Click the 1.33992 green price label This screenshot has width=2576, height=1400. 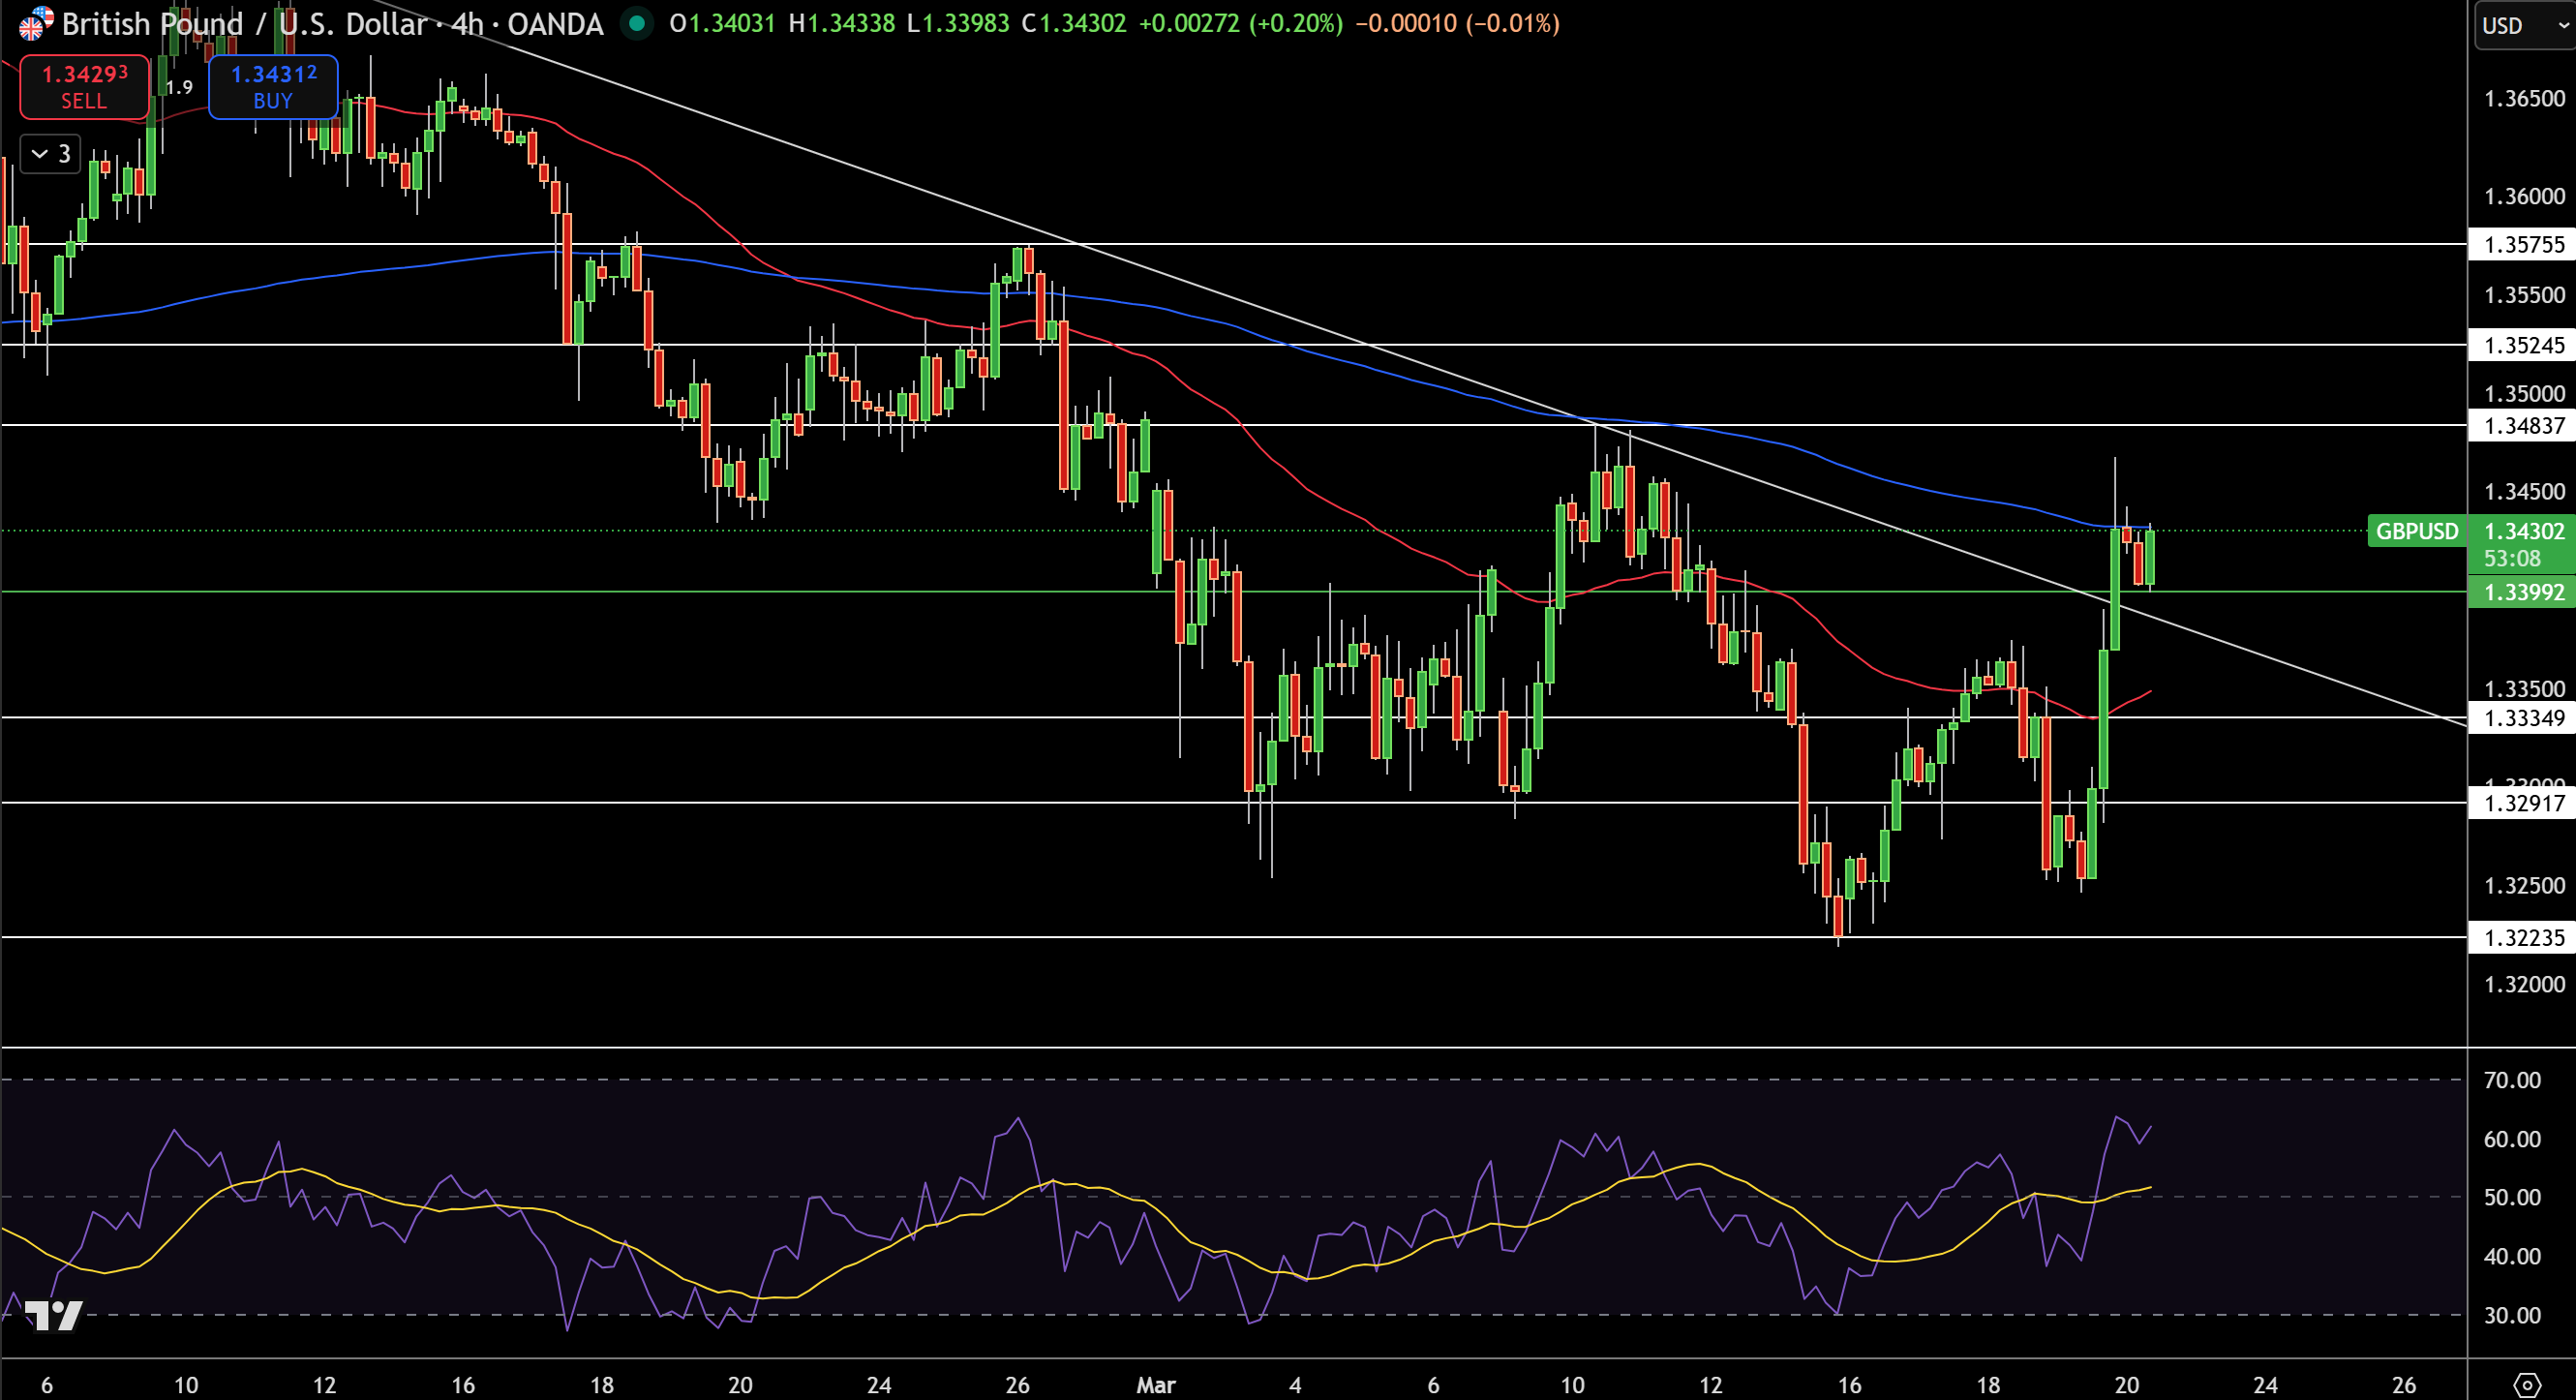[2523, 592]
